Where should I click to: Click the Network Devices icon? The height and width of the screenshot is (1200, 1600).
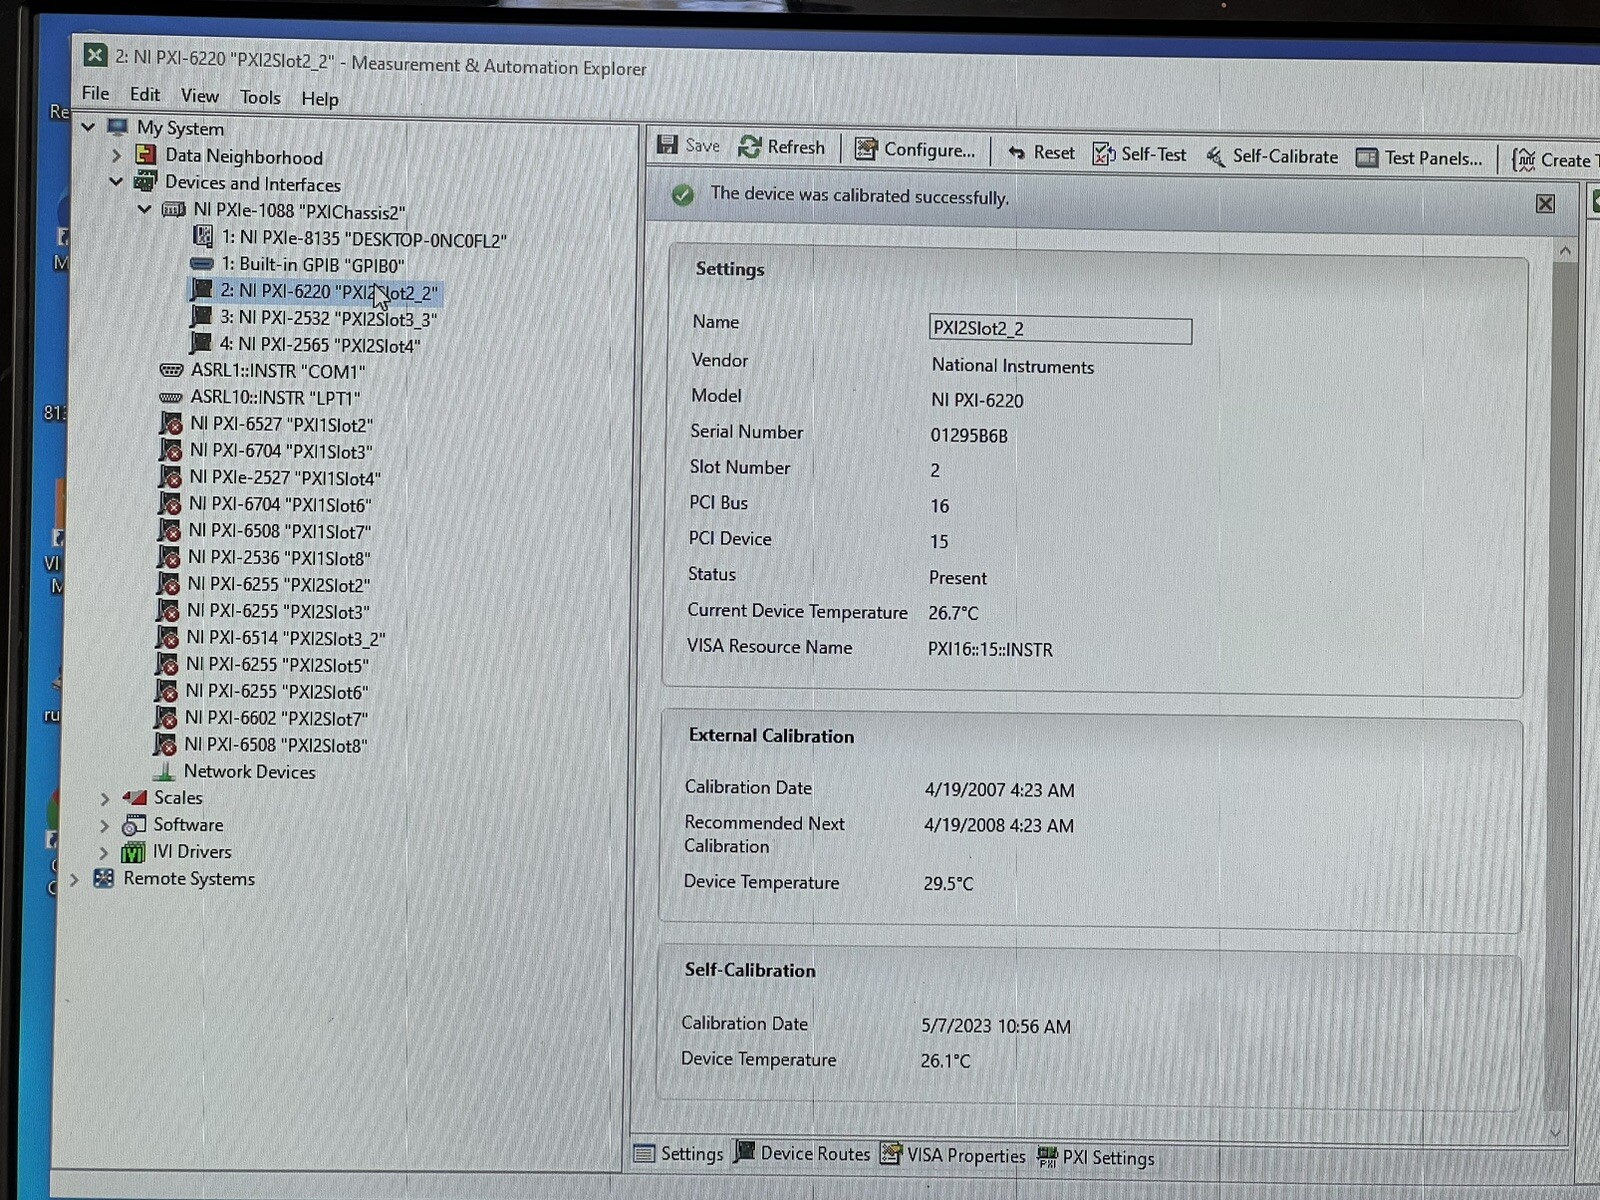pyautogui.click(x=164, y=771)
